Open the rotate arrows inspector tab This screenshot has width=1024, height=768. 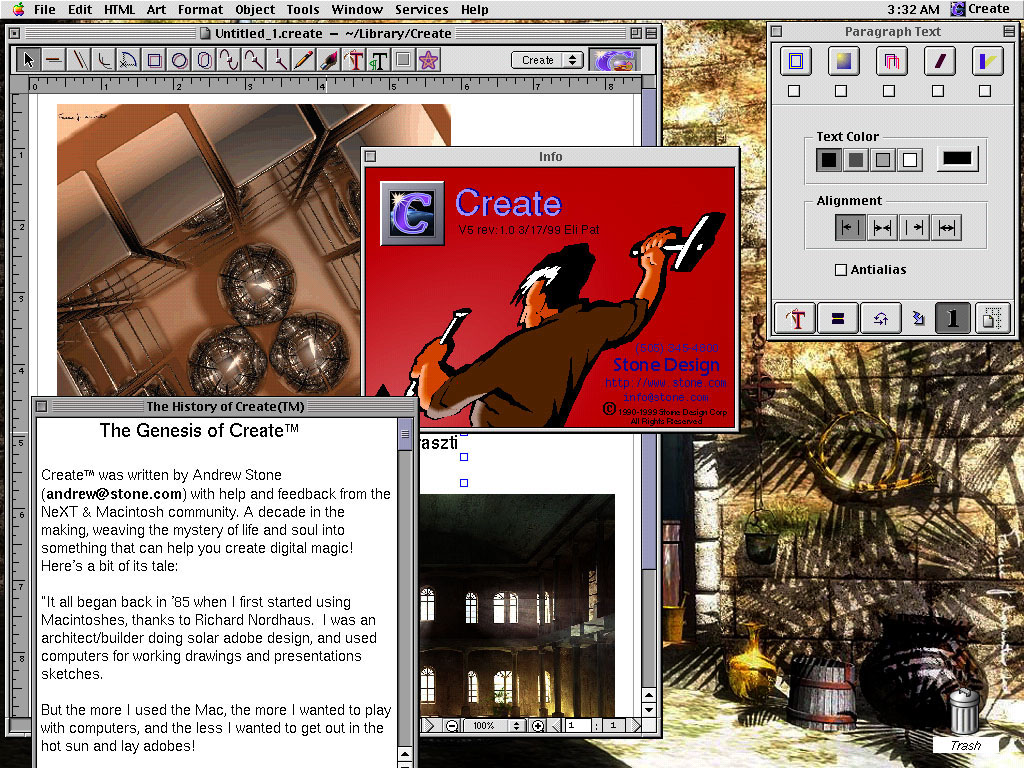[880, 319]
